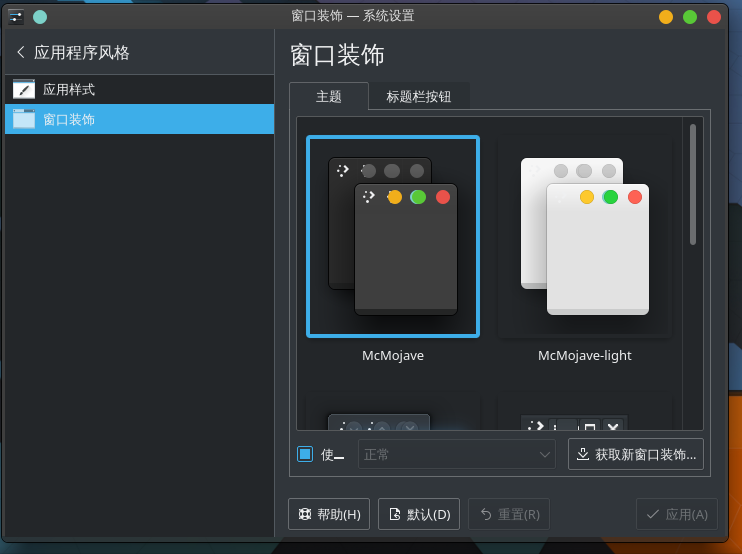This screenshot has width=742, height=554.
Task: Click the teal pin circle in title bar
Action: pyautogui.click(x=40, y=17)
